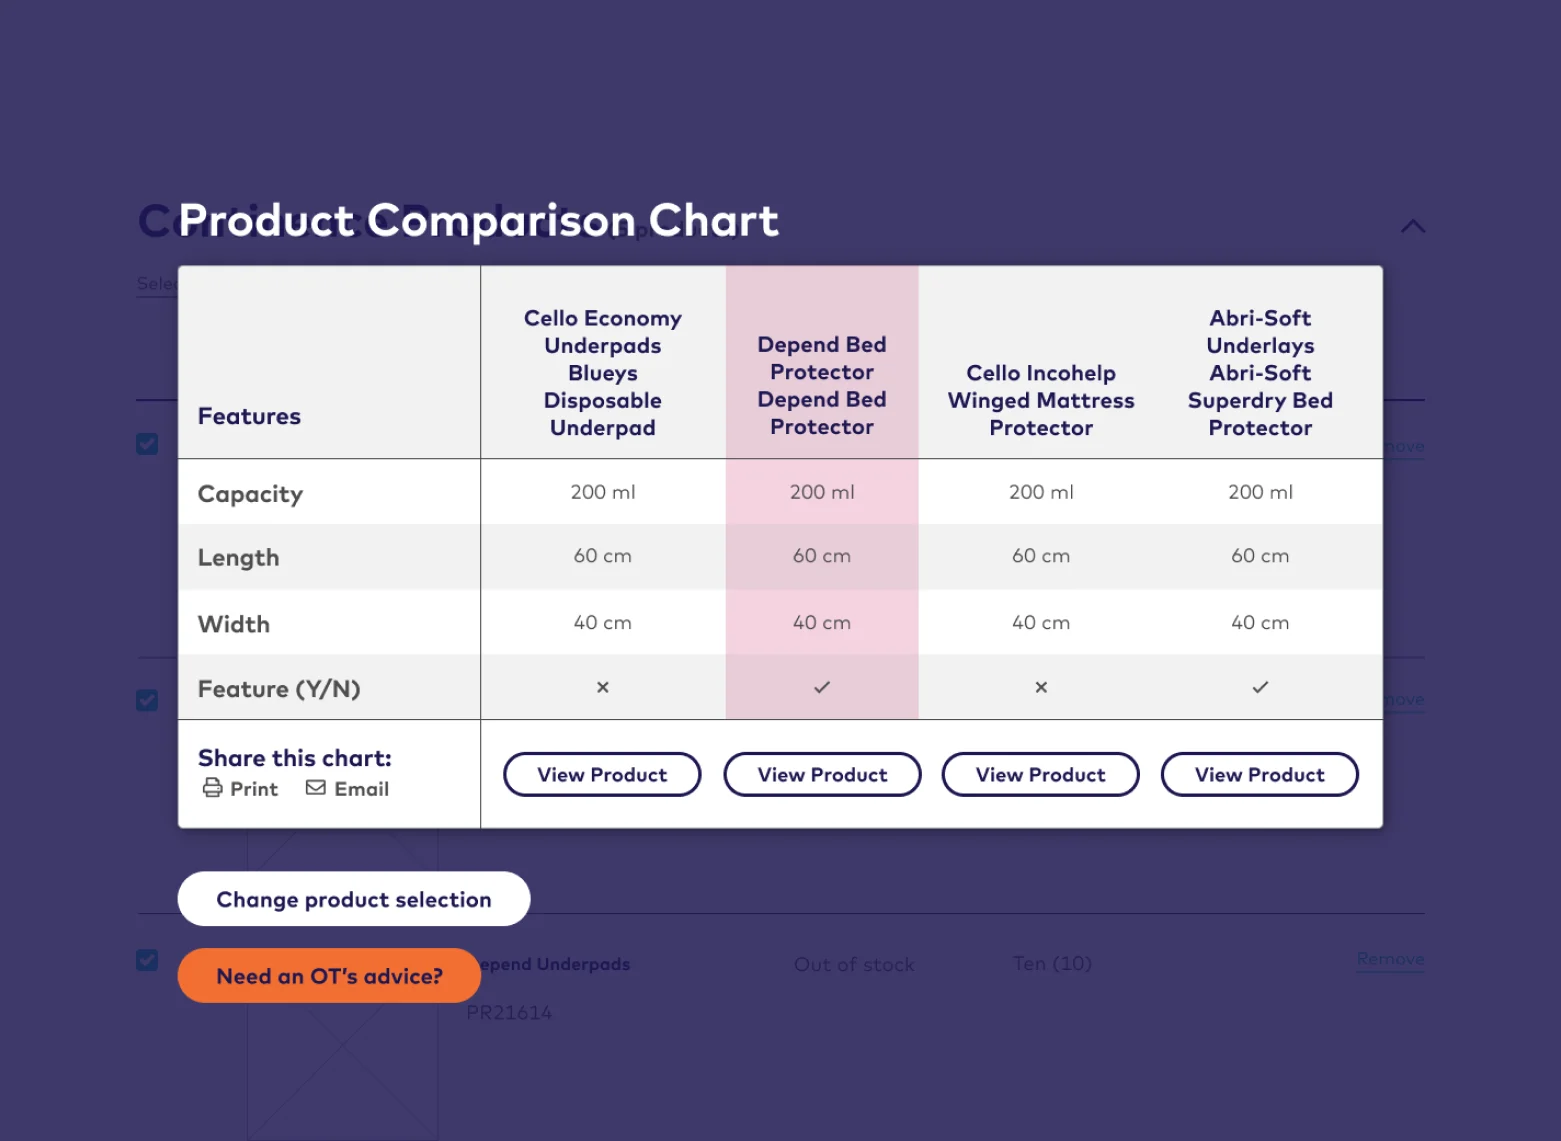The image size is (1561, 1141).
Task: View product for Cello Economy Underpads
Action: tap(602, 775)
